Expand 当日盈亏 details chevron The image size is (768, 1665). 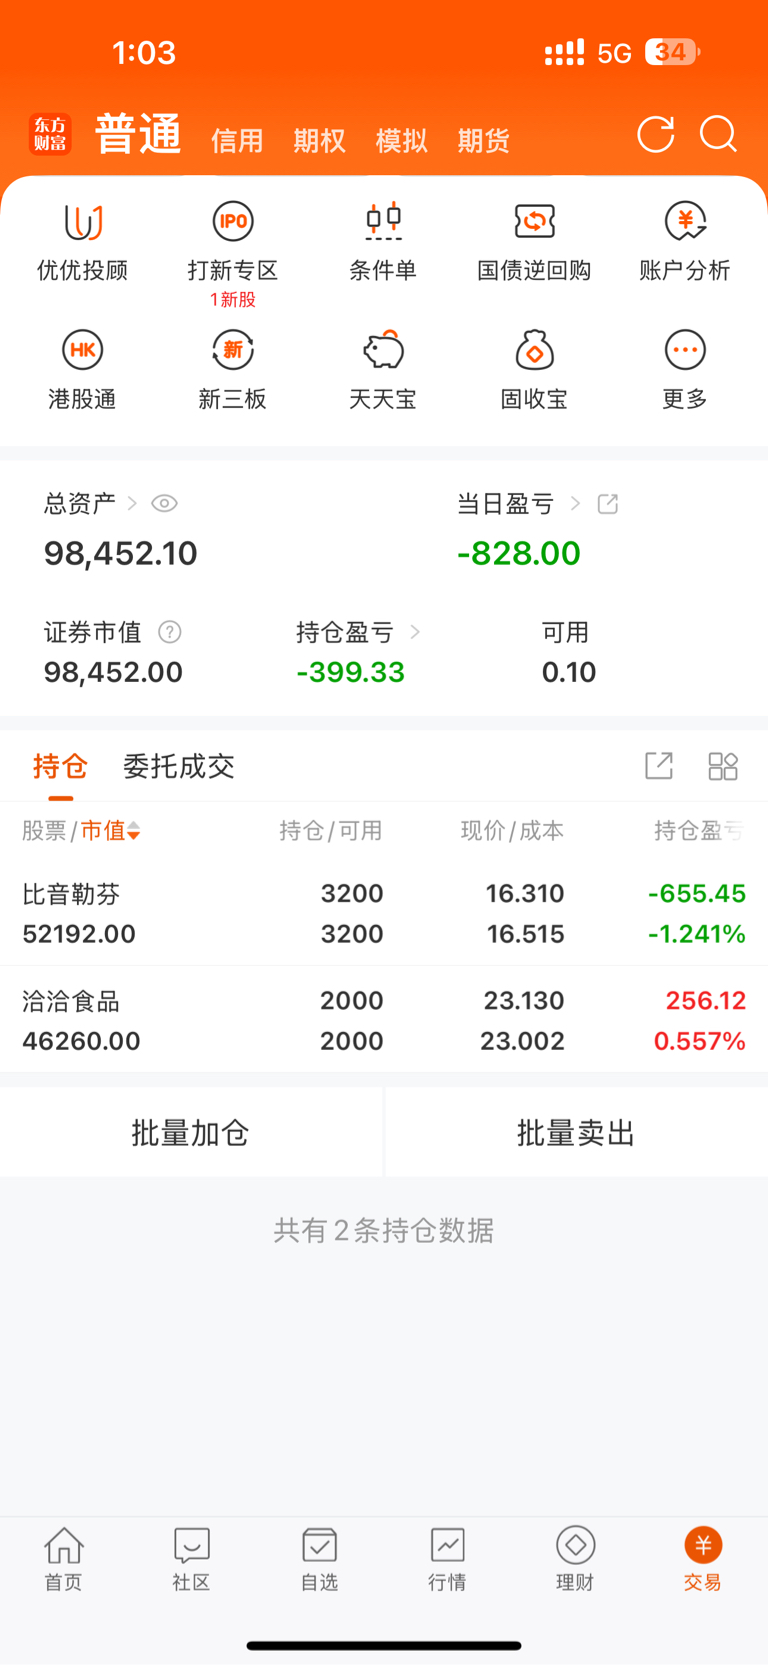pyautogui.click(x=575, y=503)
